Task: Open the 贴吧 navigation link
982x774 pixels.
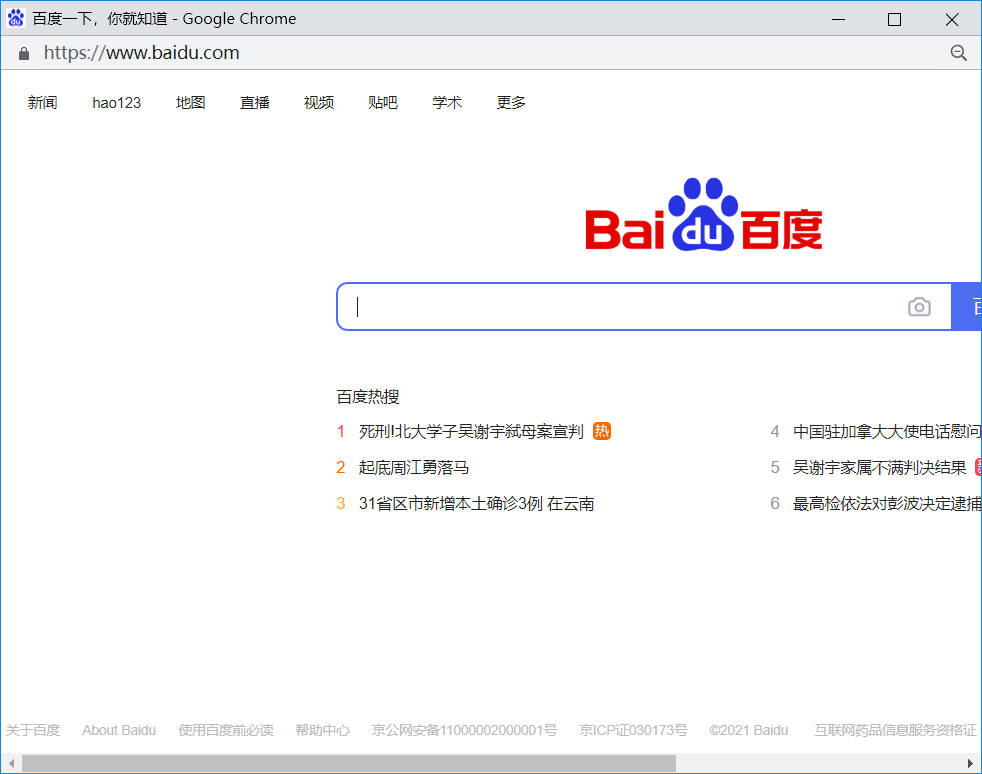Action: coord(383,103)
